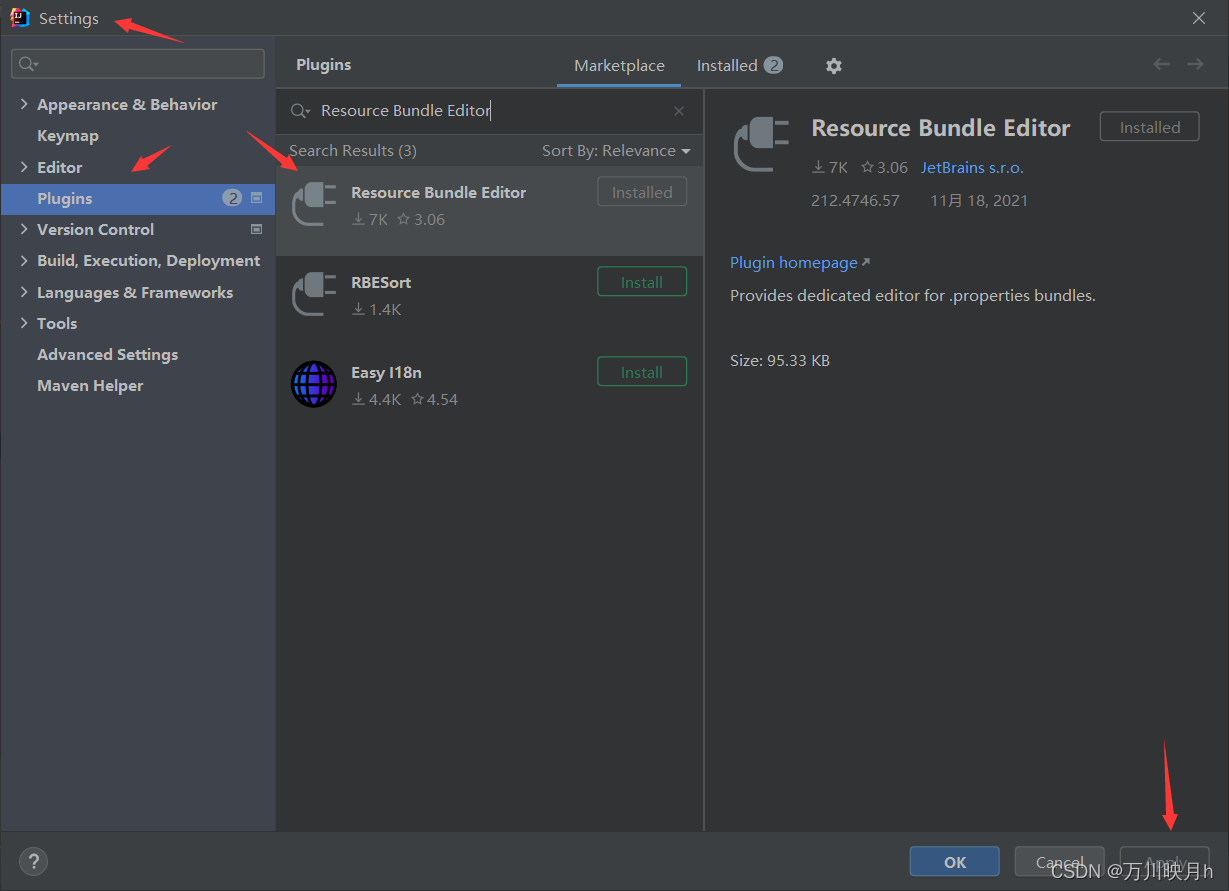The height and width of the screenshot is (891, 1229).
Task: Install the Easy I18n plugin
Action: click(642, 372)
